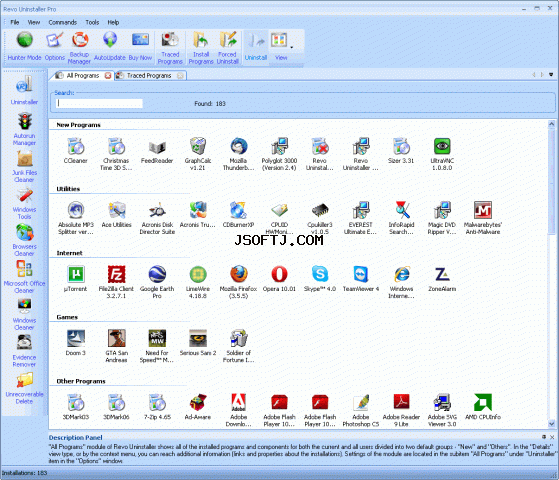559x480 pixels.
Task: Open the Help menu
Action: pos(113,22)
